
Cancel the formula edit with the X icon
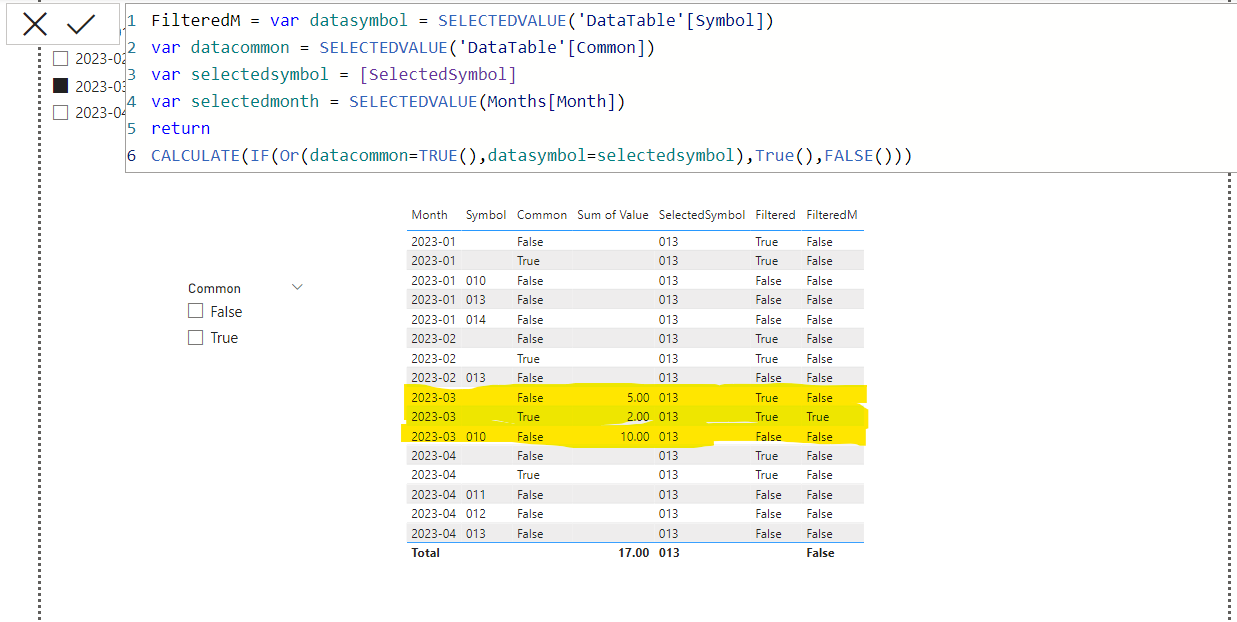35,25
